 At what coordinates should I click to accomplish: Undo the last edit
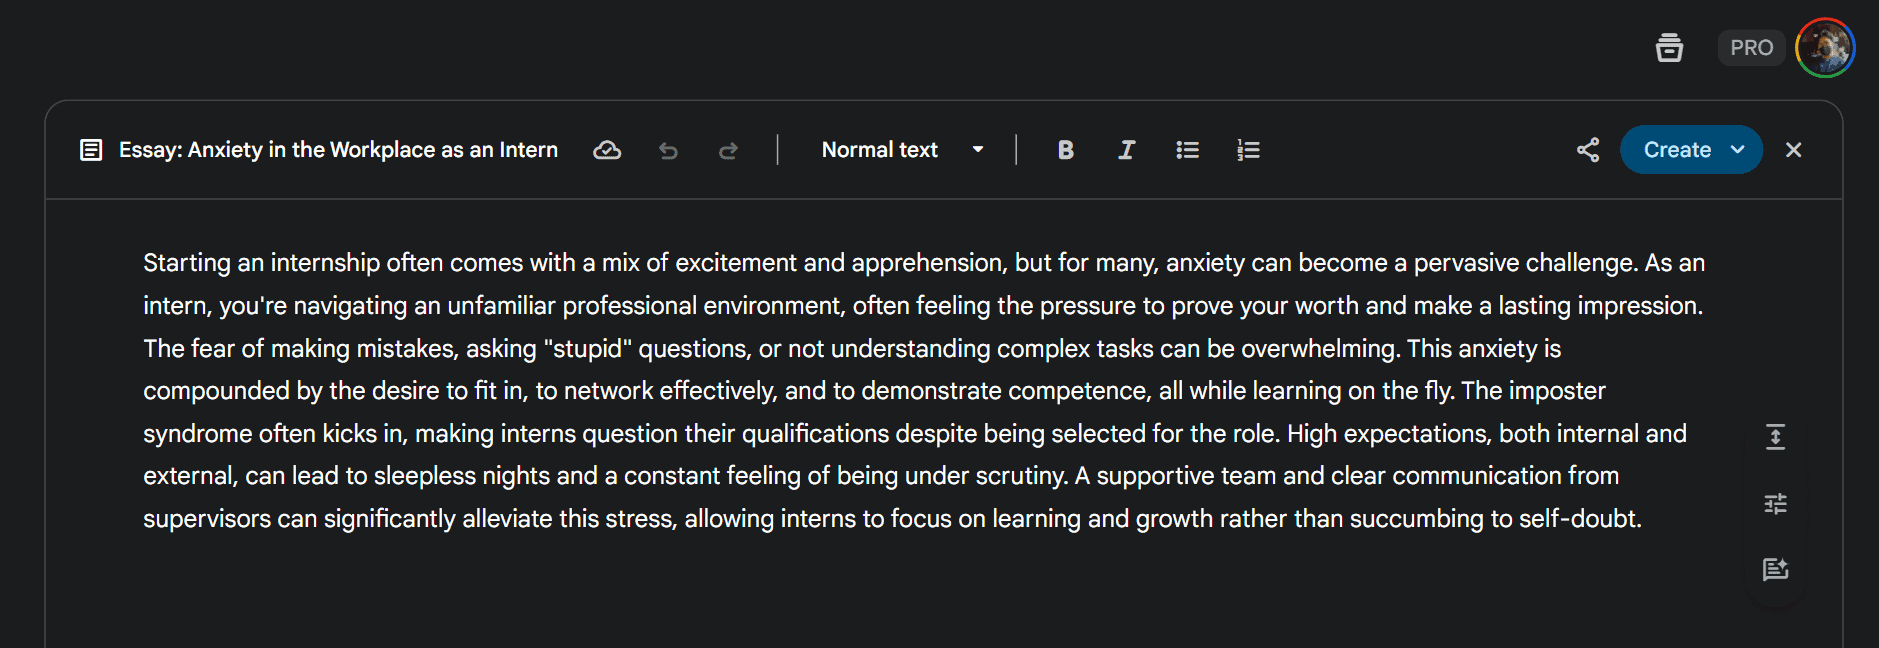pos(668,150)
